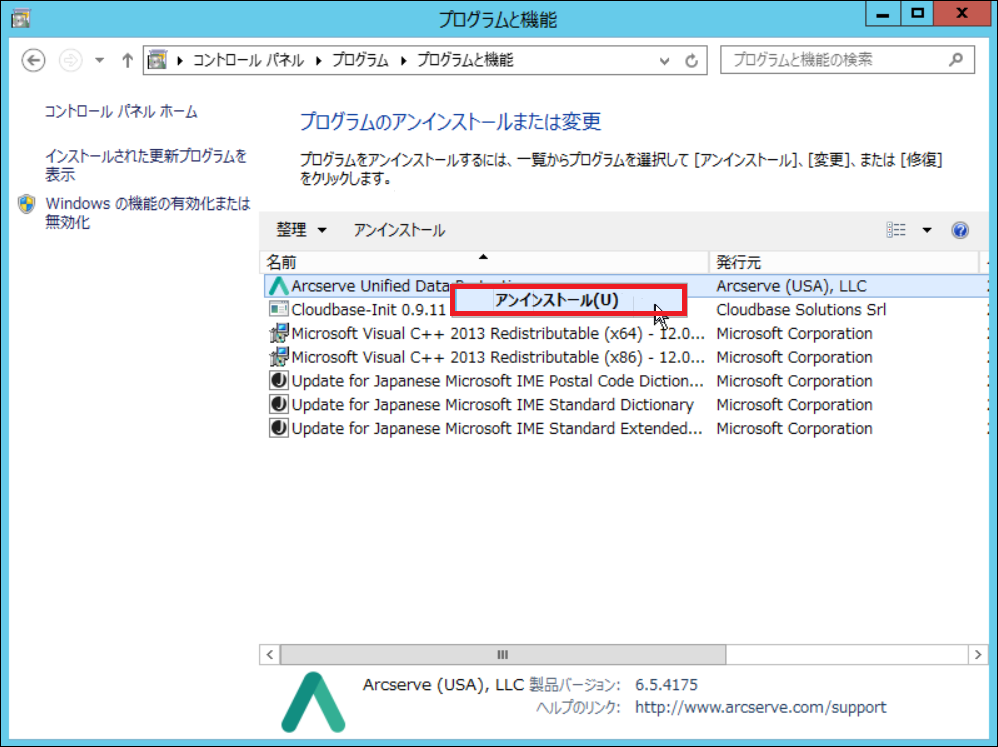Focus the プログラムと機能の検索 search box
The height and width of the screenshot is (747, 998).
tap(847, 60)
